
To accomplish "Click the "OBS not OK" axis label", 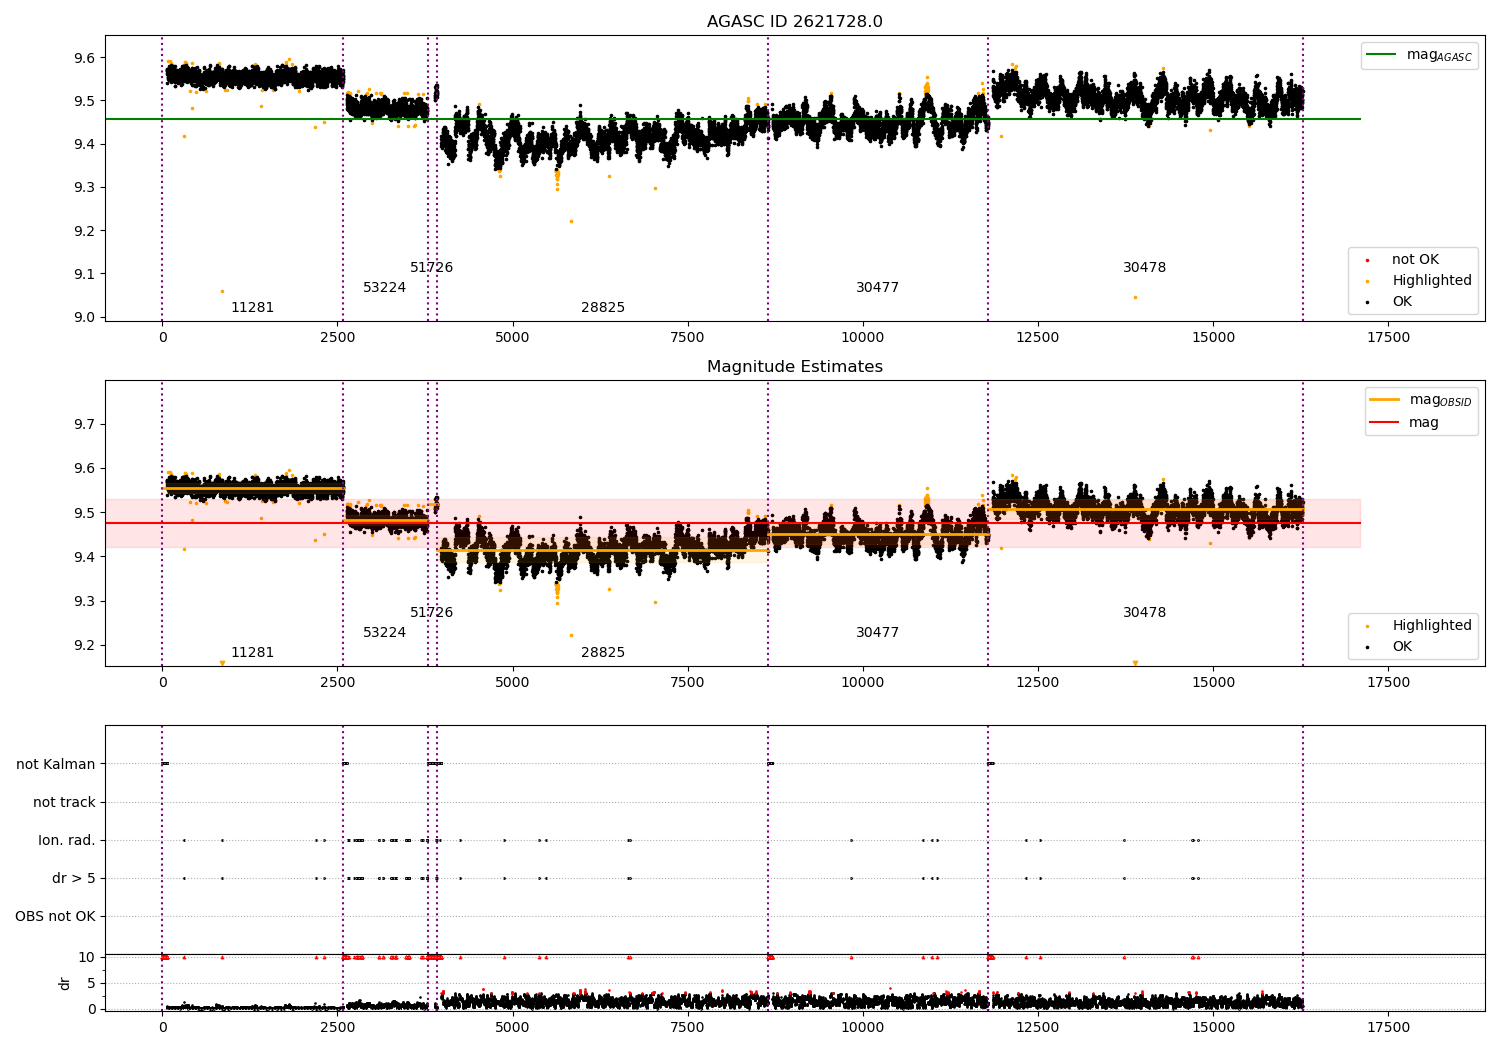I will point(55,917).
